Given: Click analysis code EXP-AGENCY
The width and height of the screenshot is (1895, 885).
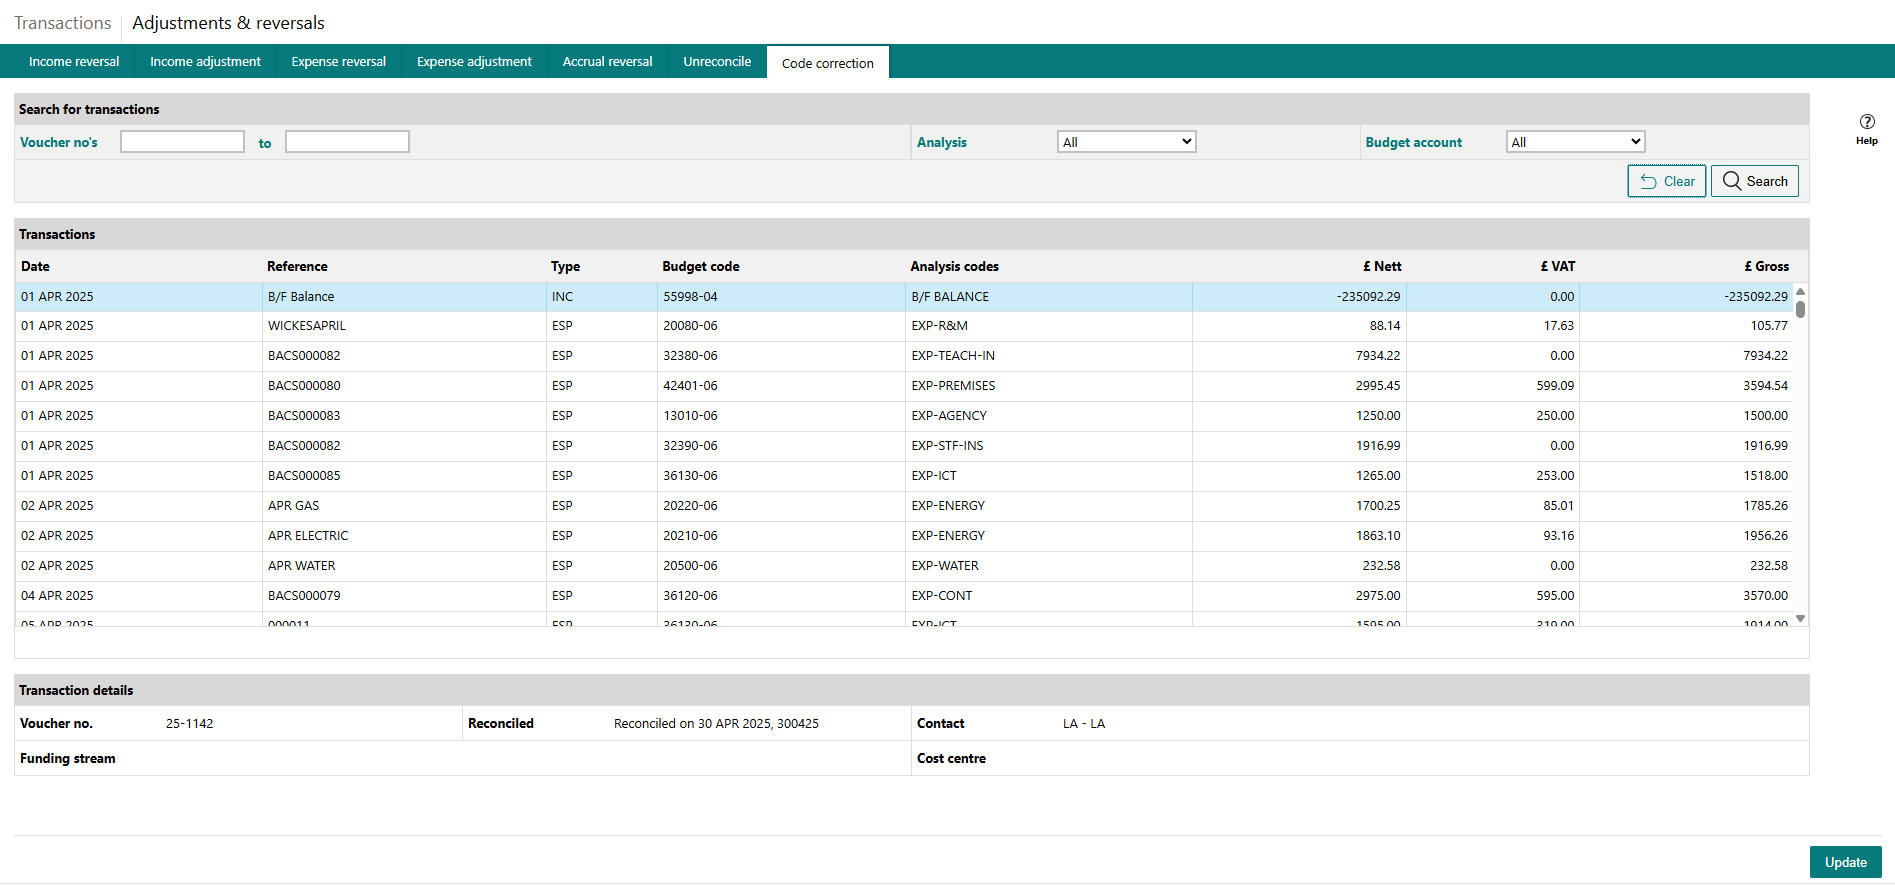Looking at the screenshot, I should coord(949,416).
